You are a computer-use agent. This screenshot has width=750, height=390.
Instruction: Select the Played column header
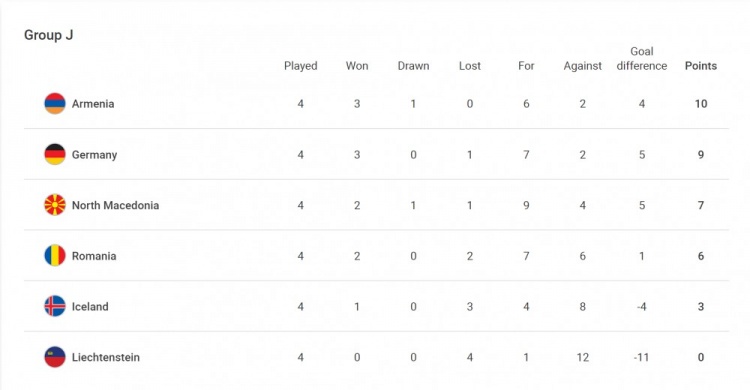click(300, 66)
